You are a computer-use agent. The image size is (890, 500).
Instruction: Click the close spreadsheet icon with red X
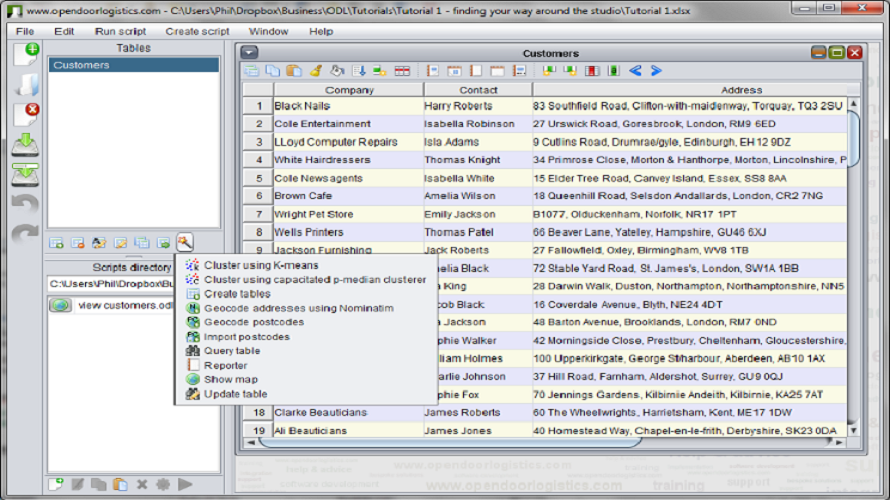click(25, 114)
